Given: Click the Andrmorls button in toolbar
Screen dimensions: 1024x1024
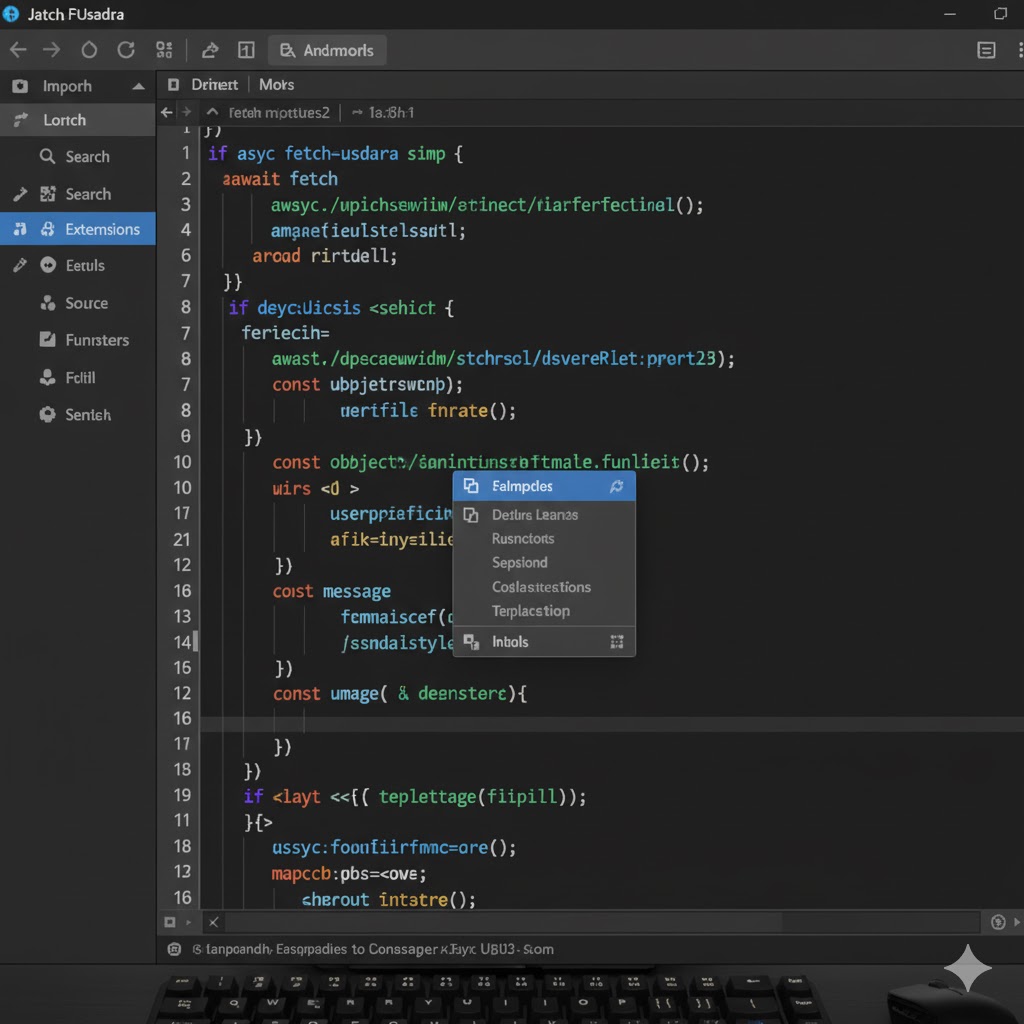Looking at the screenshot, I should click(327, 50).
